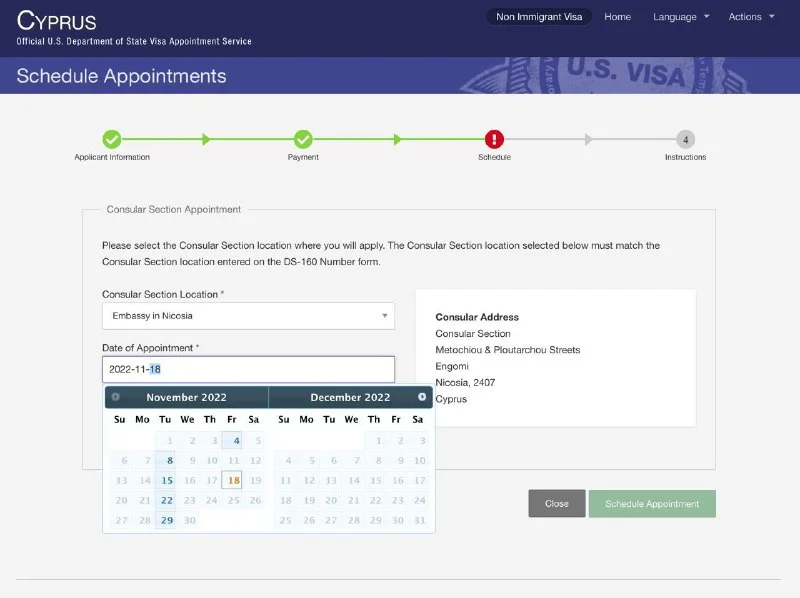
Task: Choose the highlighted November 18 date
Action: pos(232,480)
